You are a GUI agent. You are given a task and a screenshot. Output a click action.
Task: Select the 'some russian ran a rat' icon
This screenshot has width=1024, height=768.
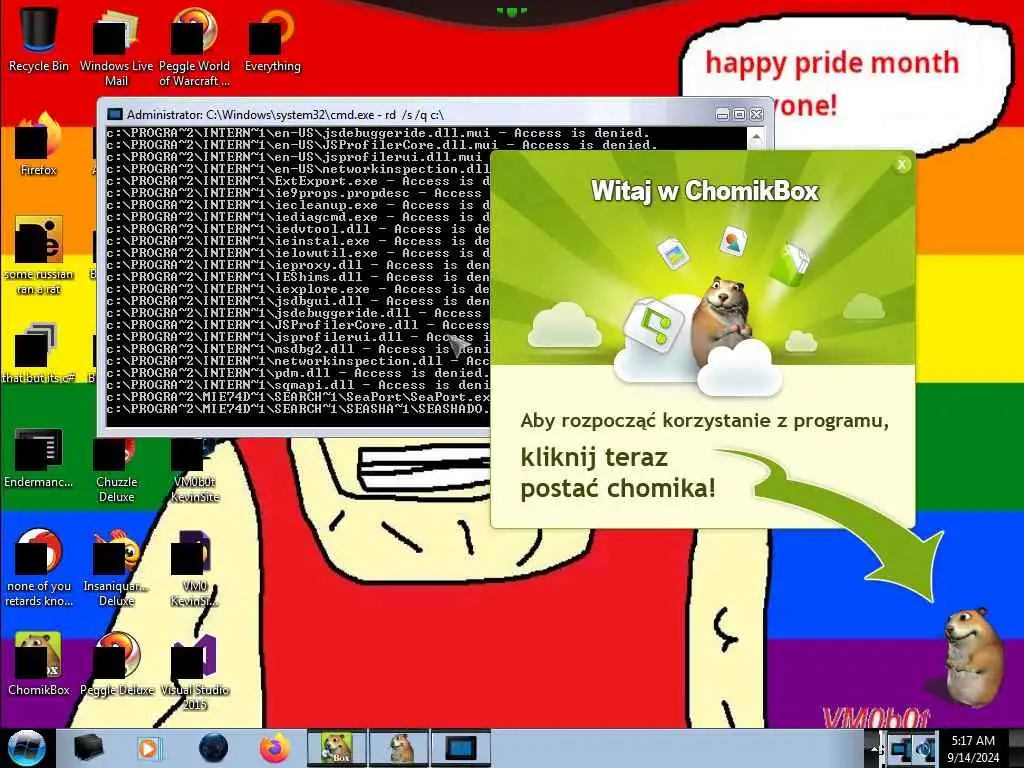[x=39, y=255]
